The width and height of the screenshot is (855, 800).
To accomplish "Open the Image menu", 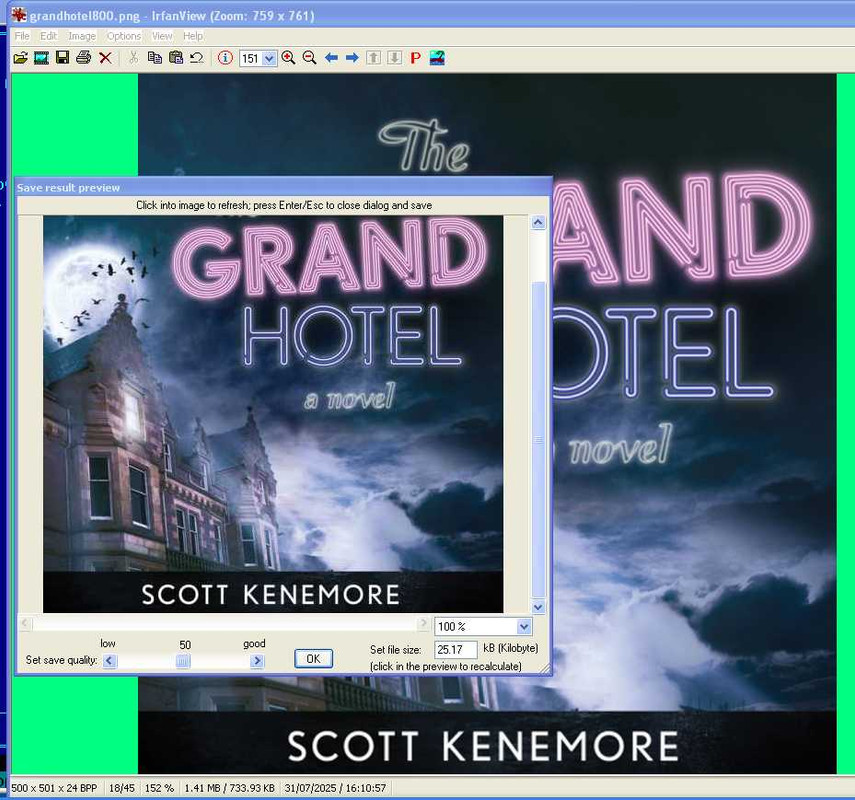I will click(82, 36).
